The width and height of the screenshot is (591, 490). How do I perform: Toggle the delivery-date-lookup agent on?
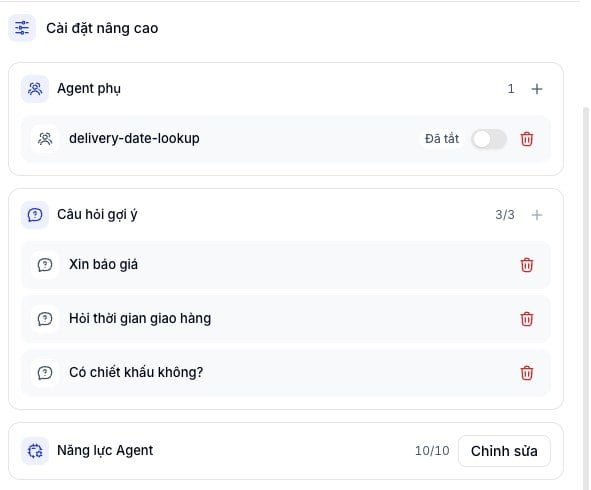coord(488,139)
